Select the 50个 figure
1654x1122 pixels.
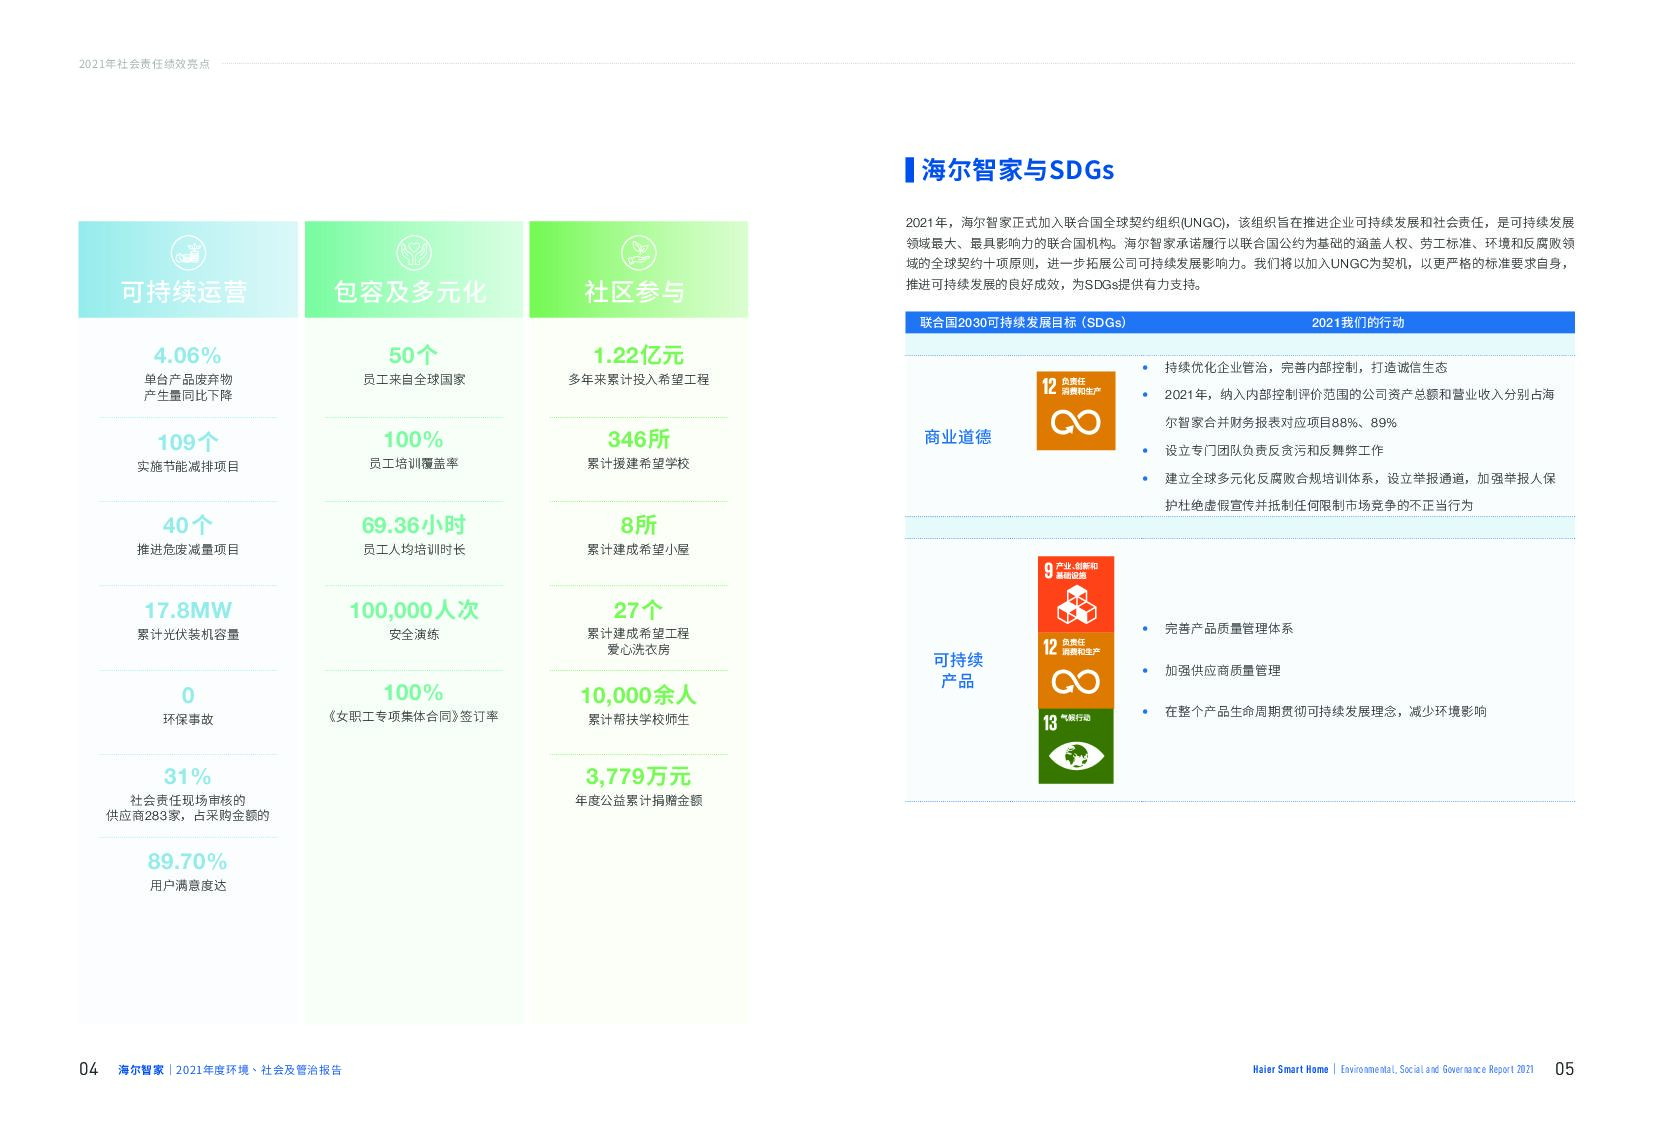tap(413, 355)
